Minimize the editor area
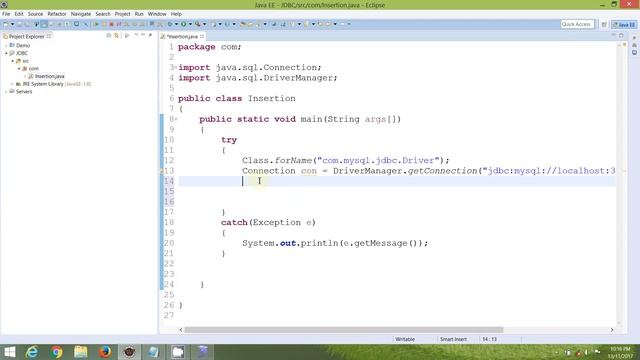Screen dimensions: 640x360 pos(613,36)
